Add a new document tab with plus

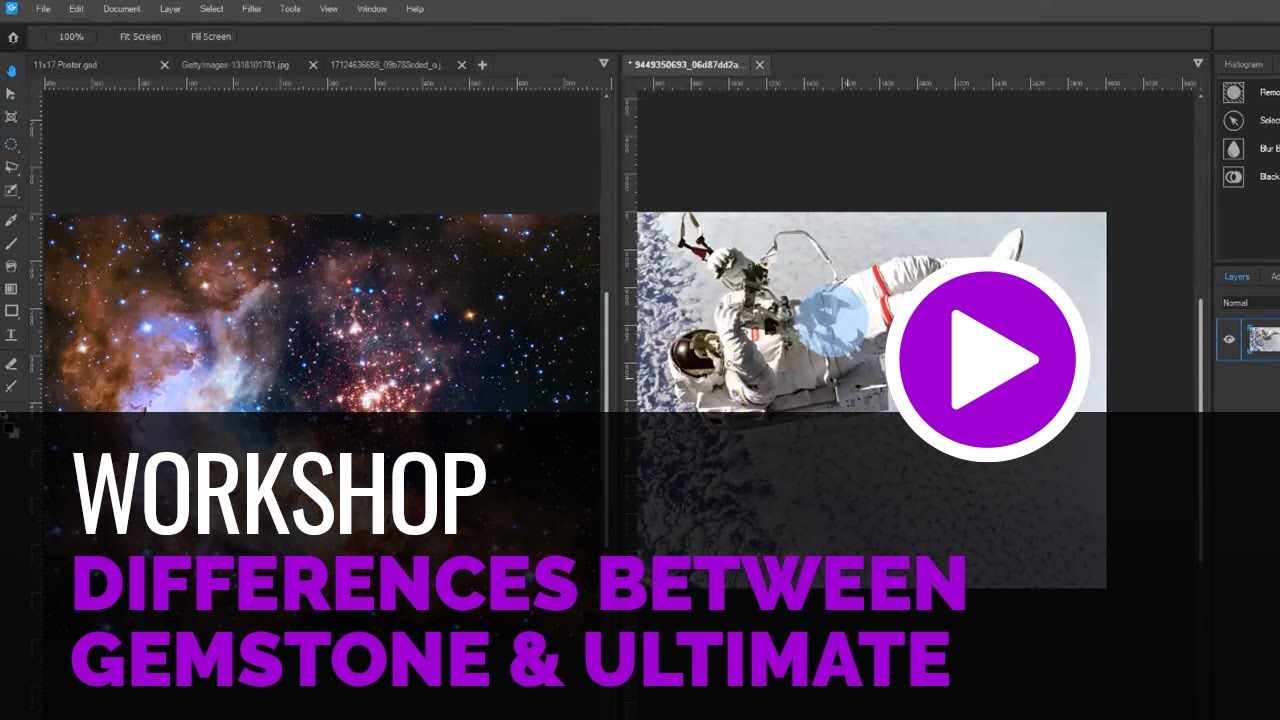482,65
